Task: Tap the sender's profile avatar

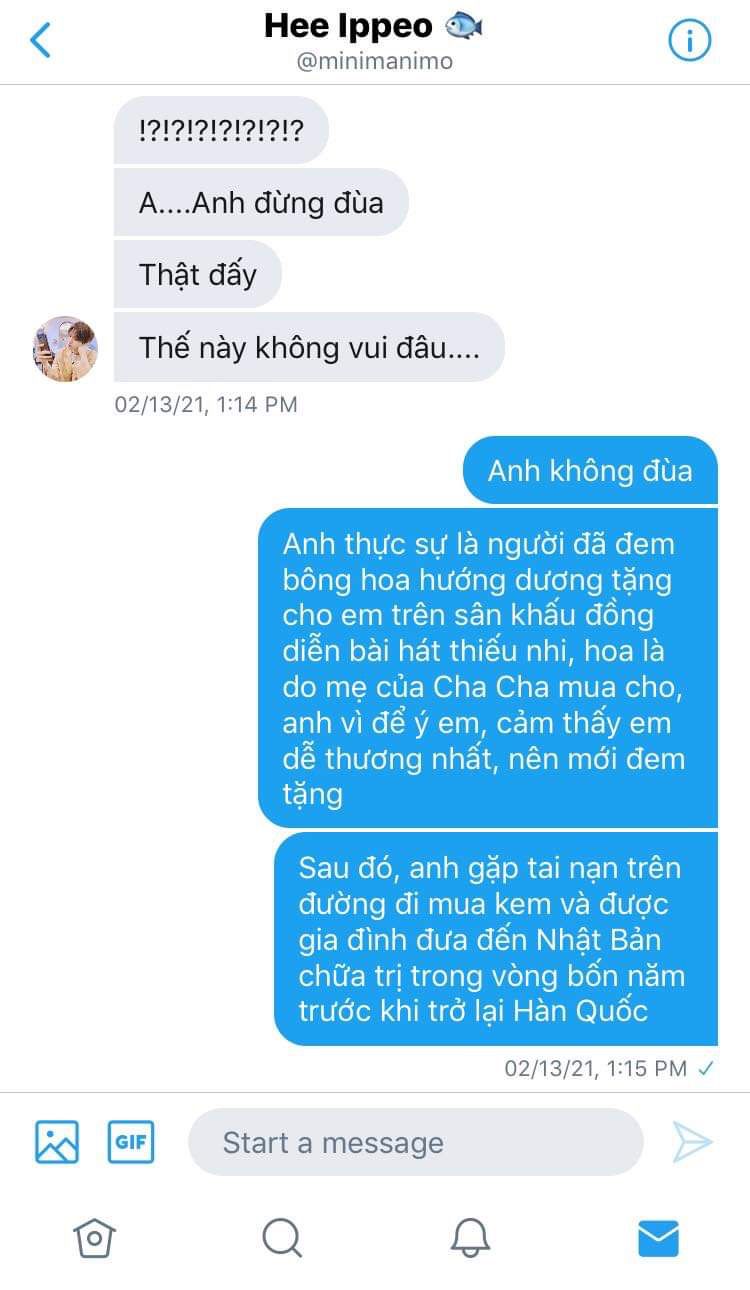Action: (66, 349)
